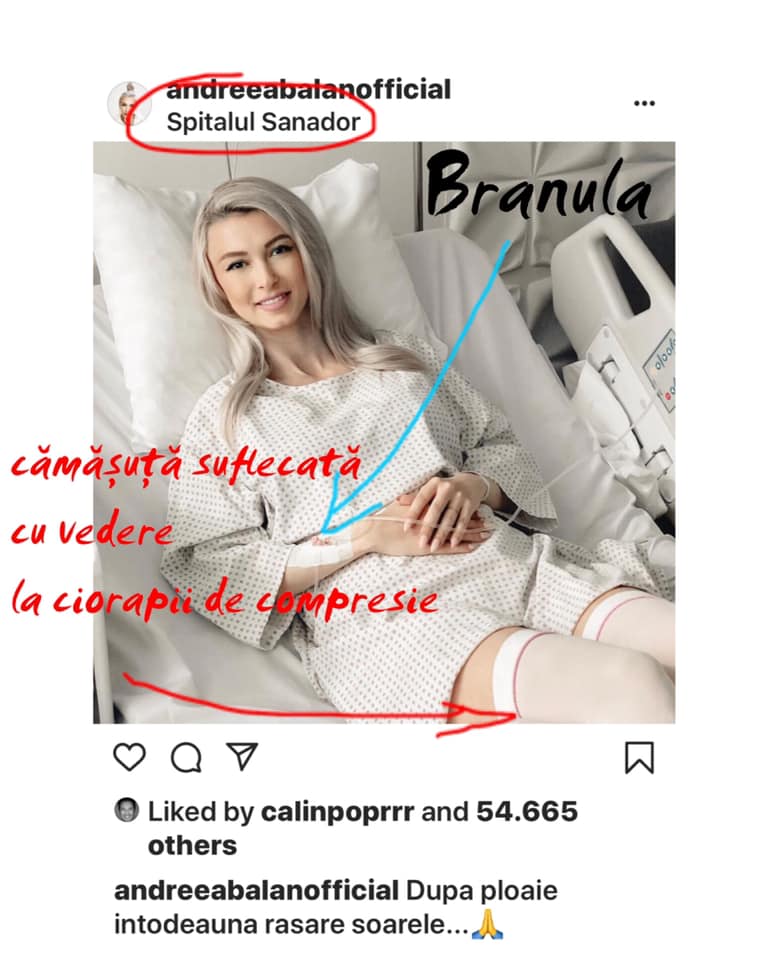
Task: Click the red la ciorapii de compresie text
Action: point(225,601)
